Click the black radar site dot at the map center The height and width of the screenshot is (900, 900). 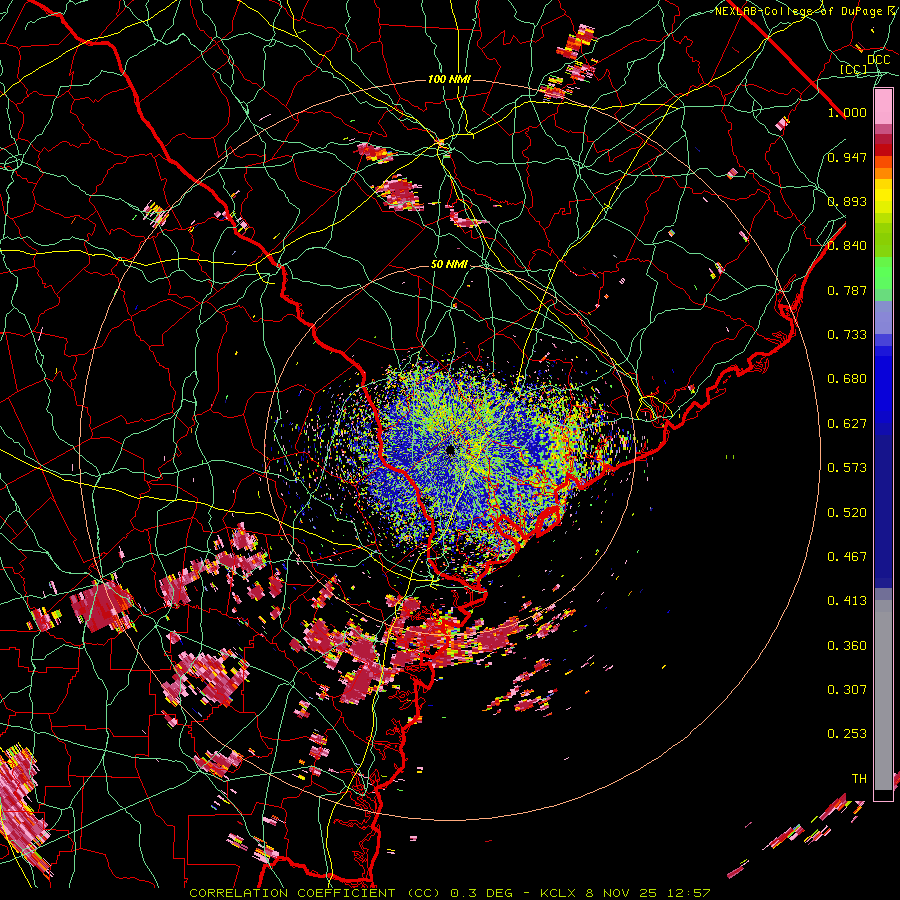click(451, 451)
